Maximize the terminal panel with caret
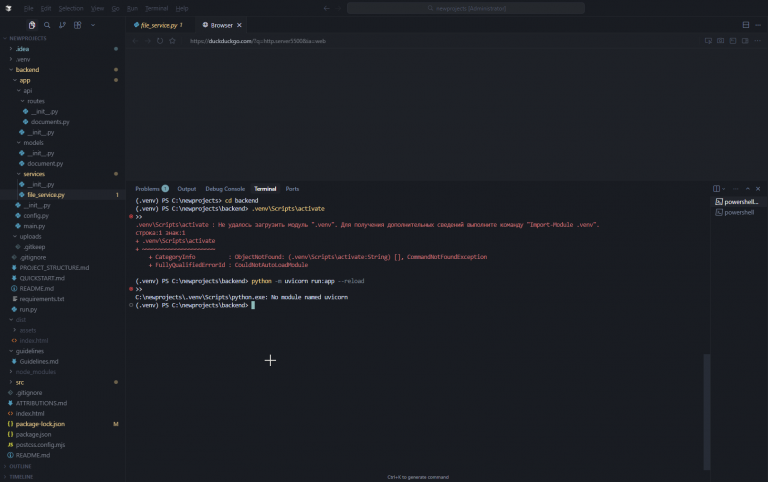This screenshot has height=482, width=768. pyautogui.click(x=747, y=189)
